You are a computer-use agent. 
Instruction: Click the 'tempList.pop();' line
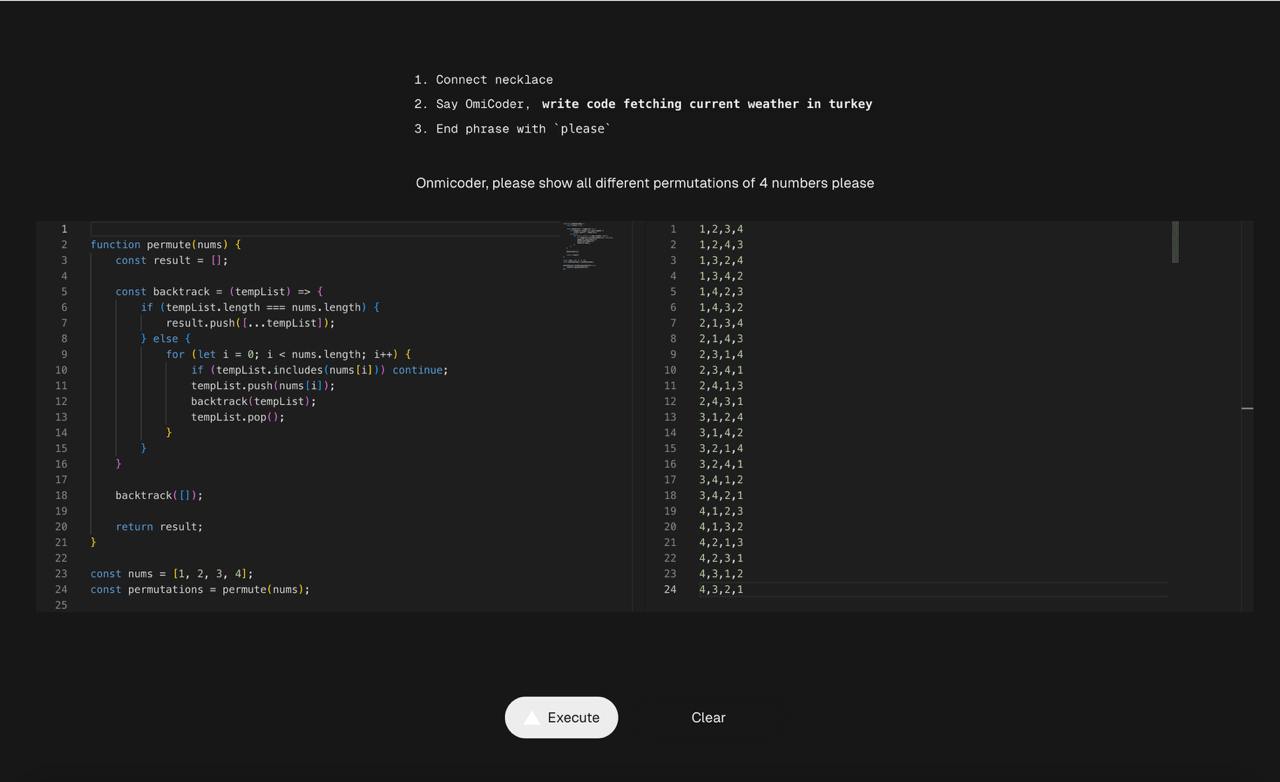pyautogui.click(x=238, y=417)
